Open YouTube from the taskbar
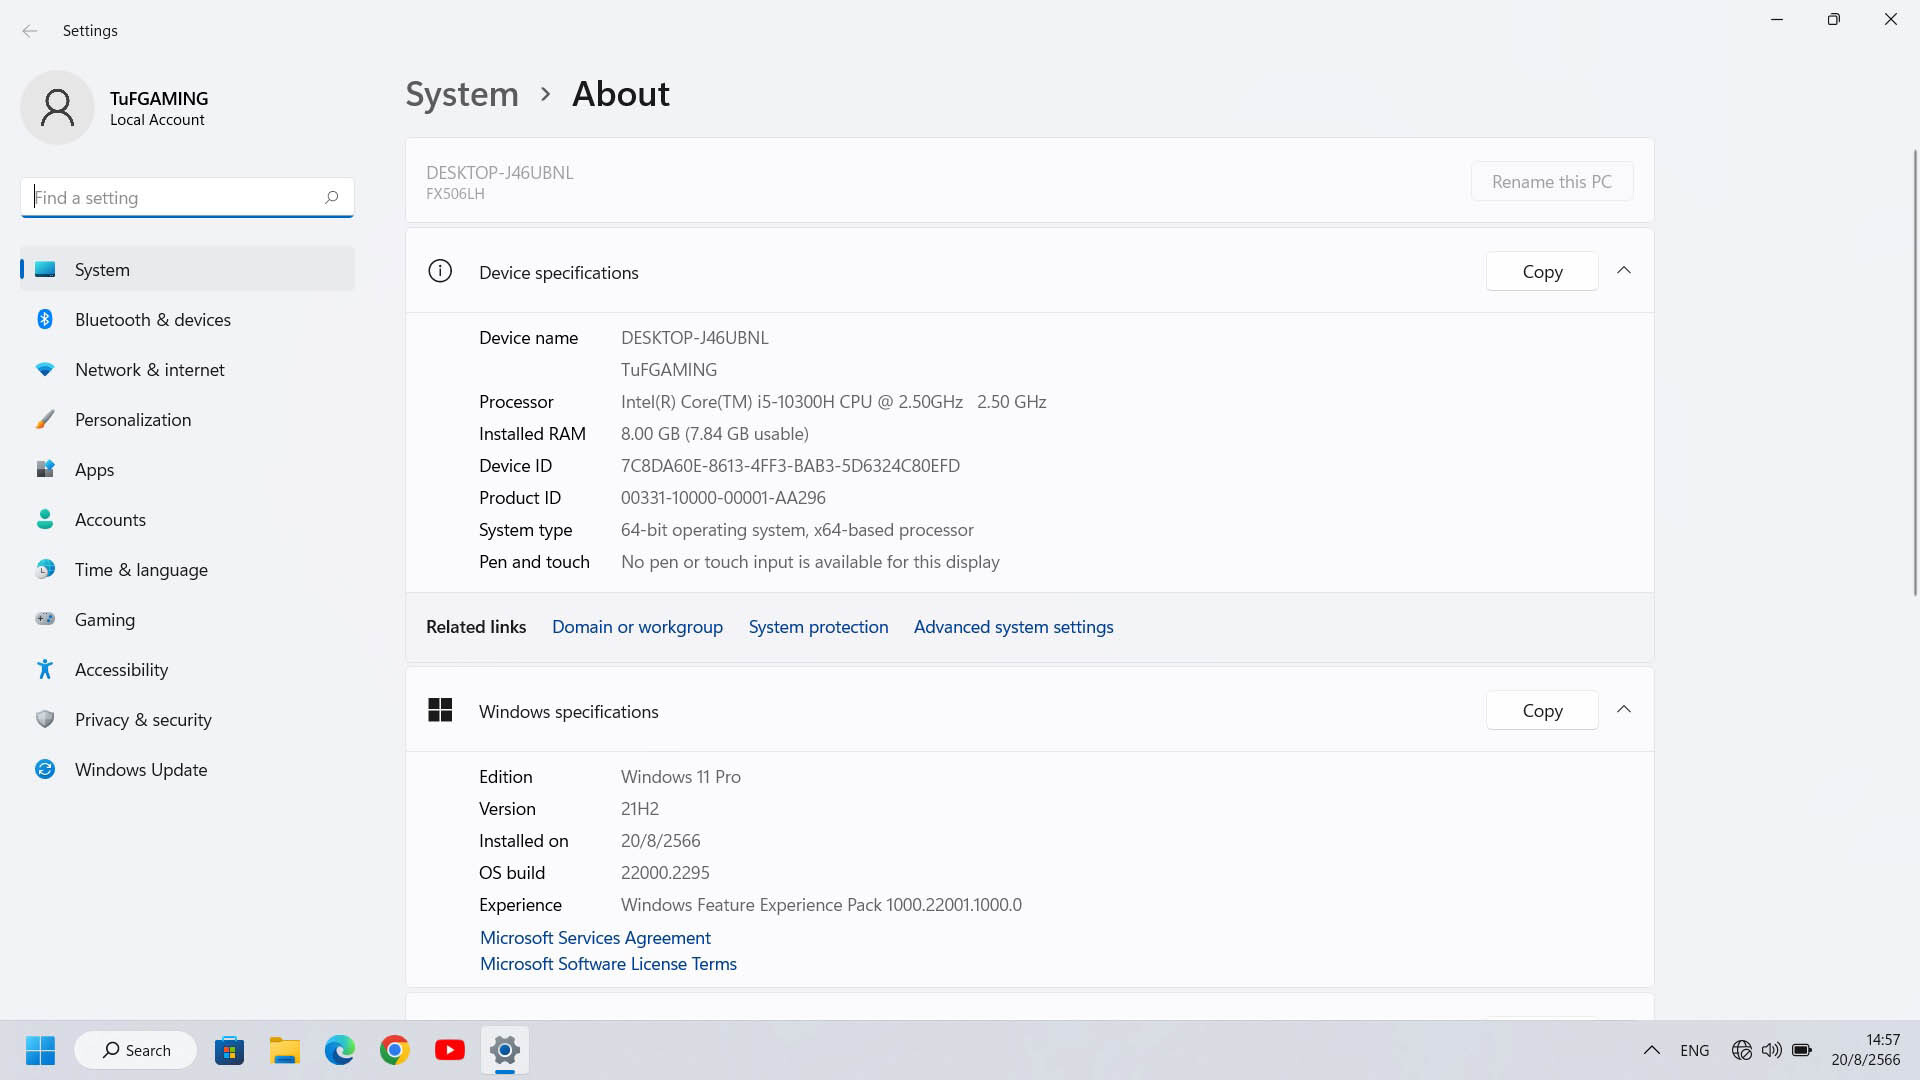This screenshot has height=1080, width=1920. (x=450, y=1050)
